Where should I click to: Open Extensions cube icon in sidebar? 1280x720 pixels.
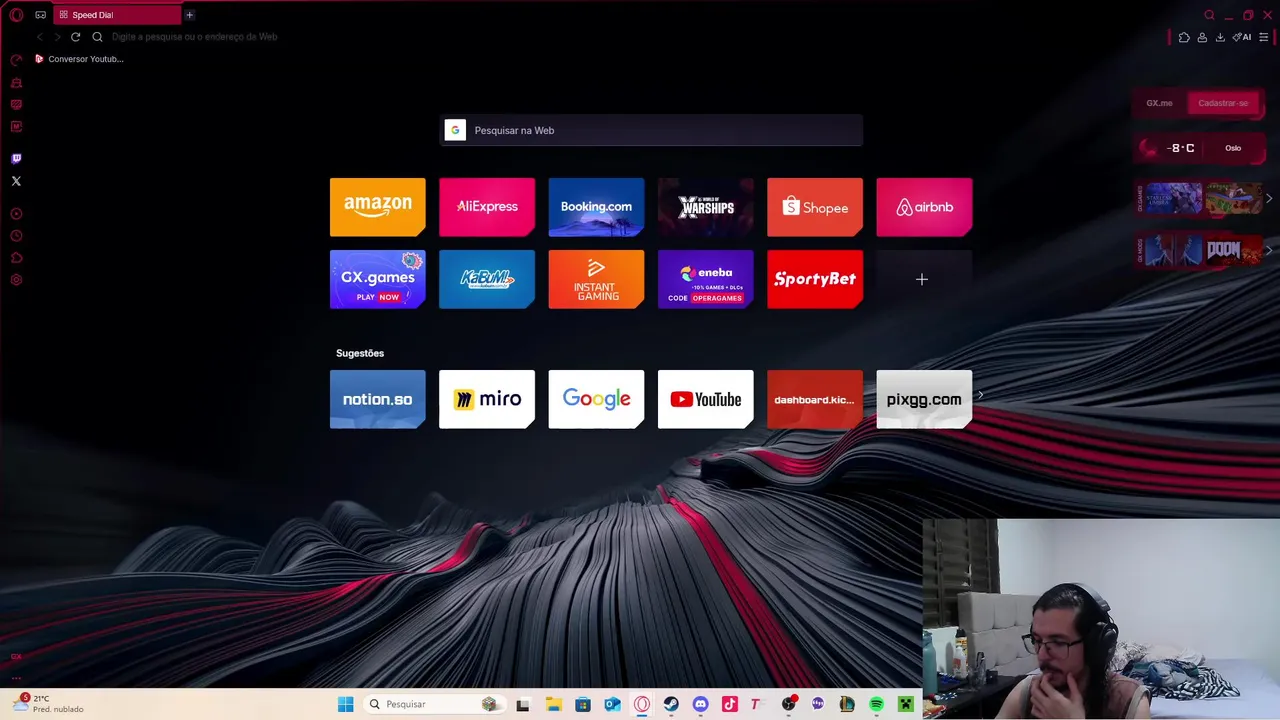(x=16, y=258)
